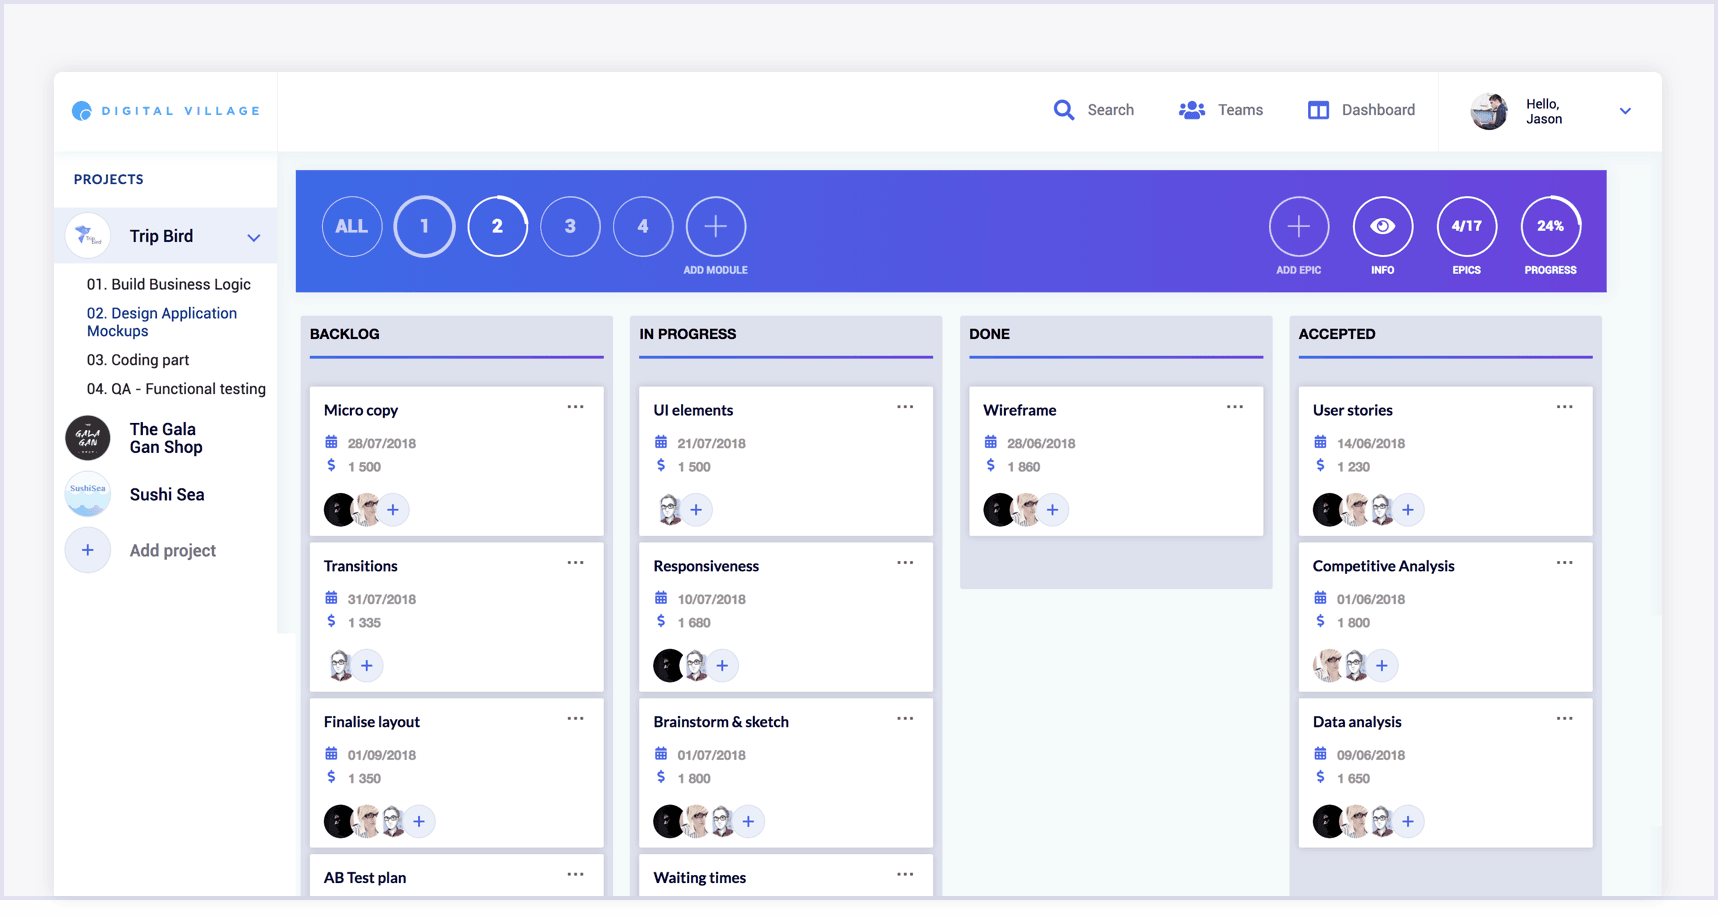Open the 4/17 Epics counter
1718x916 pixels.
(1467, 227)
